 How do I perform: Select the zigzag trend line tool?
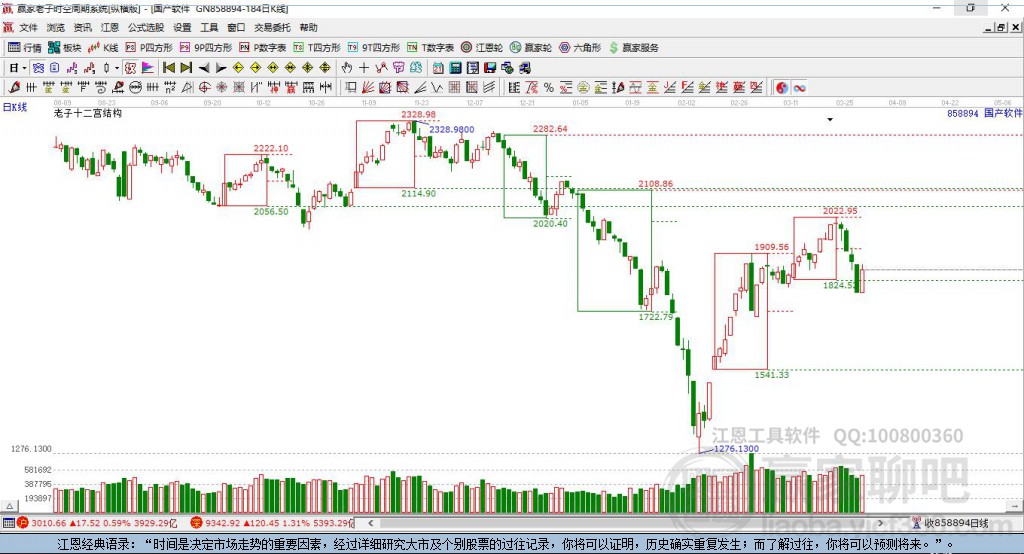pos(437,88)
